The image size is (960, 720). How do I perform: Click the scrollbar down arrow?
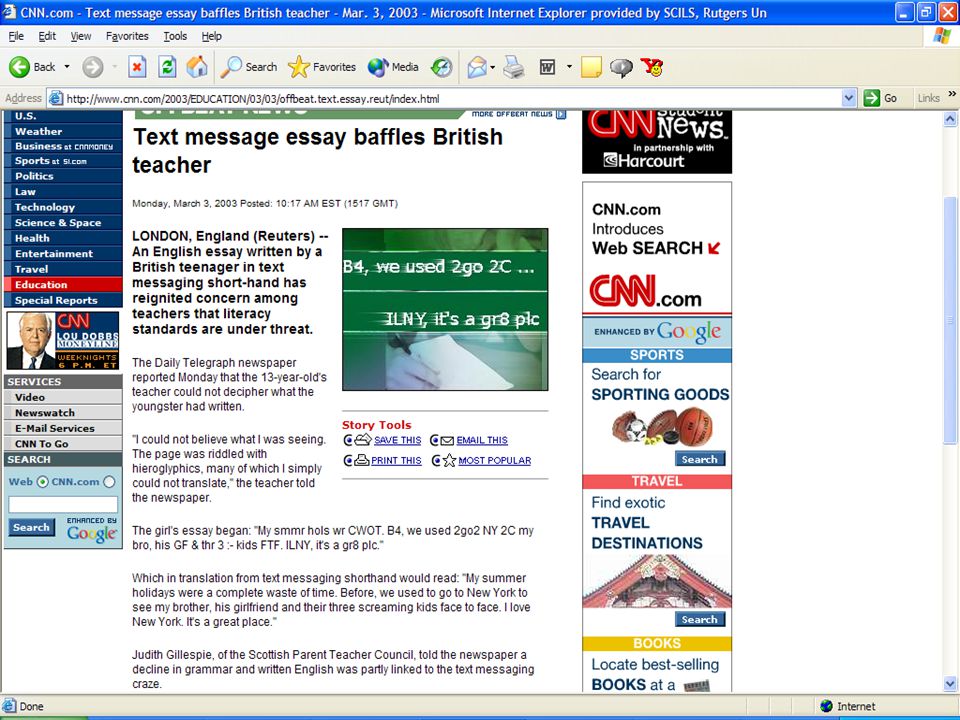click(x=950, y=683)
